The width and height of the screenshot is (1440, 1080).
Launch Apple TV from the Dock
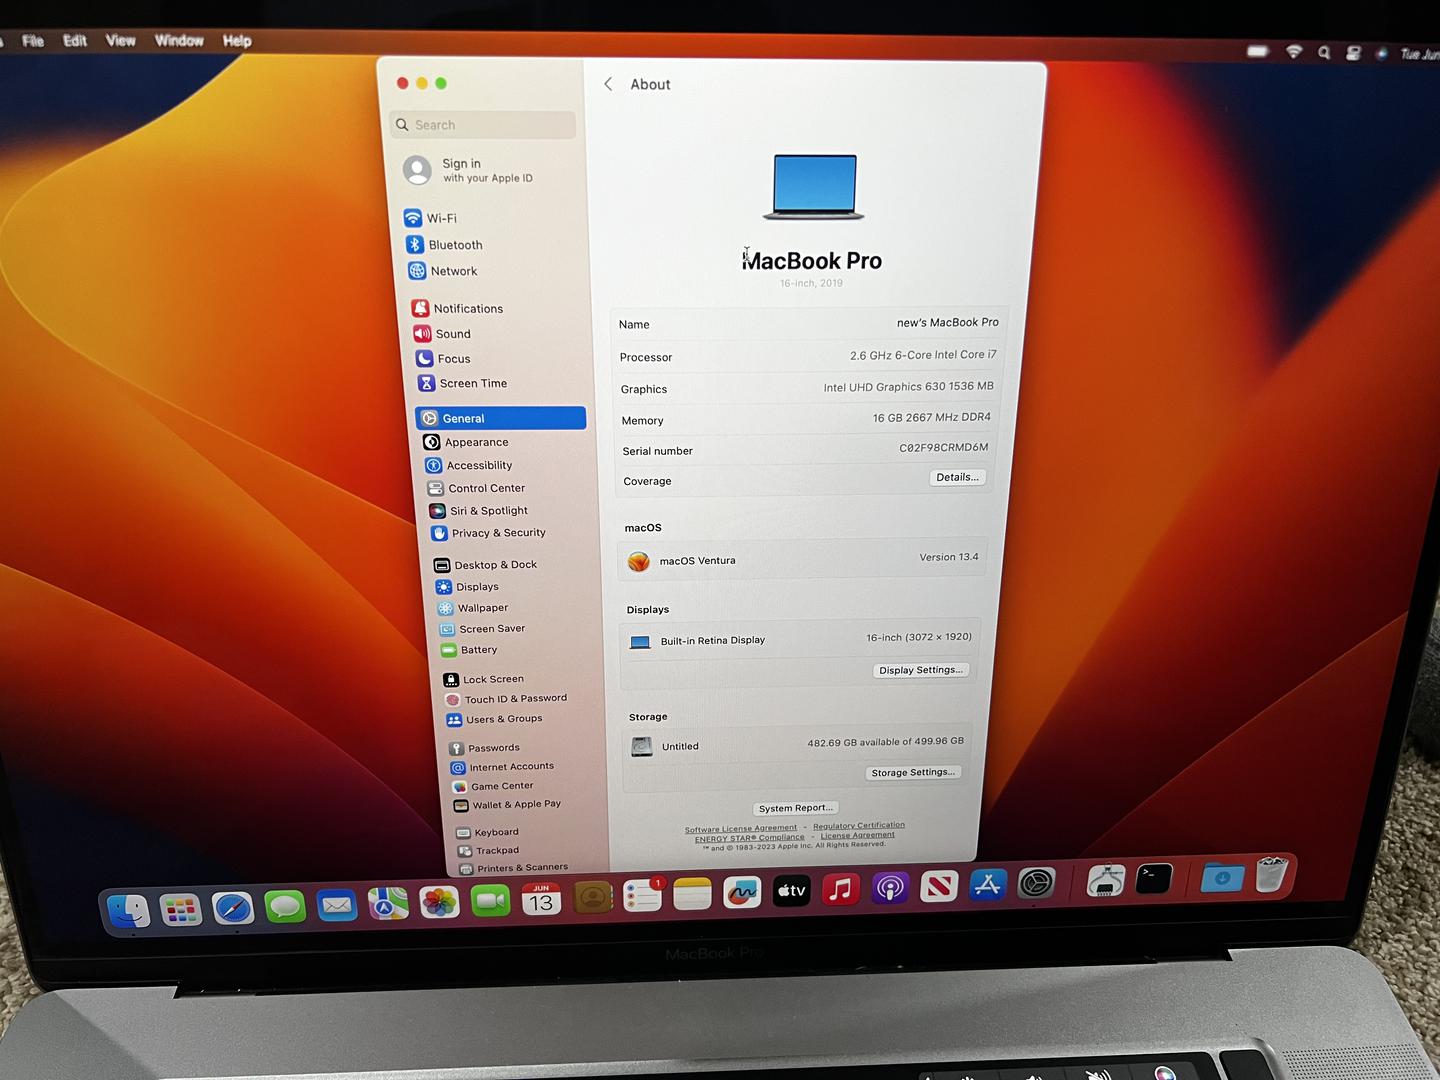(791, 890)
